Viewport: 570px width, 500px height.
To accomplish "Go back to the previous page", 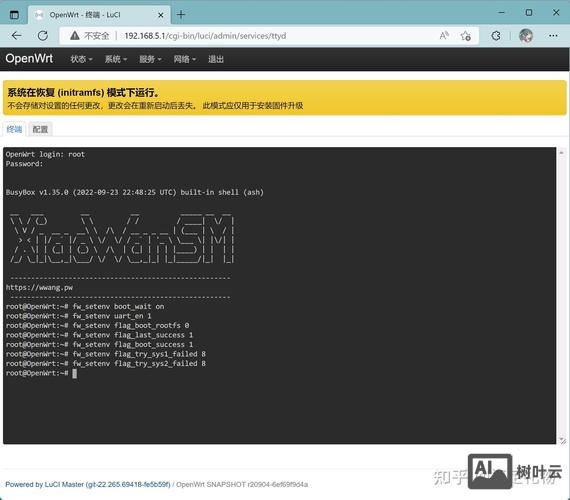I will point(17,36).
